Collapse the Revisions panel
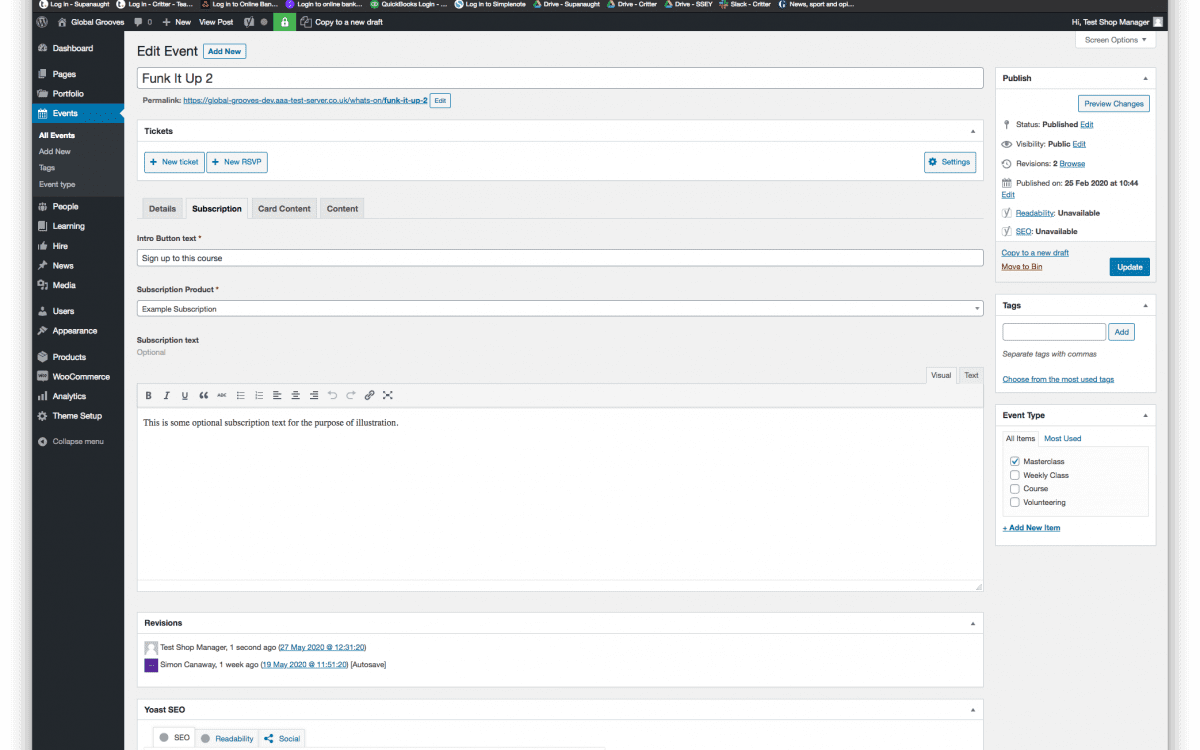The height and width of the screenshot is (750, 1200). click(x=973, y=623)
